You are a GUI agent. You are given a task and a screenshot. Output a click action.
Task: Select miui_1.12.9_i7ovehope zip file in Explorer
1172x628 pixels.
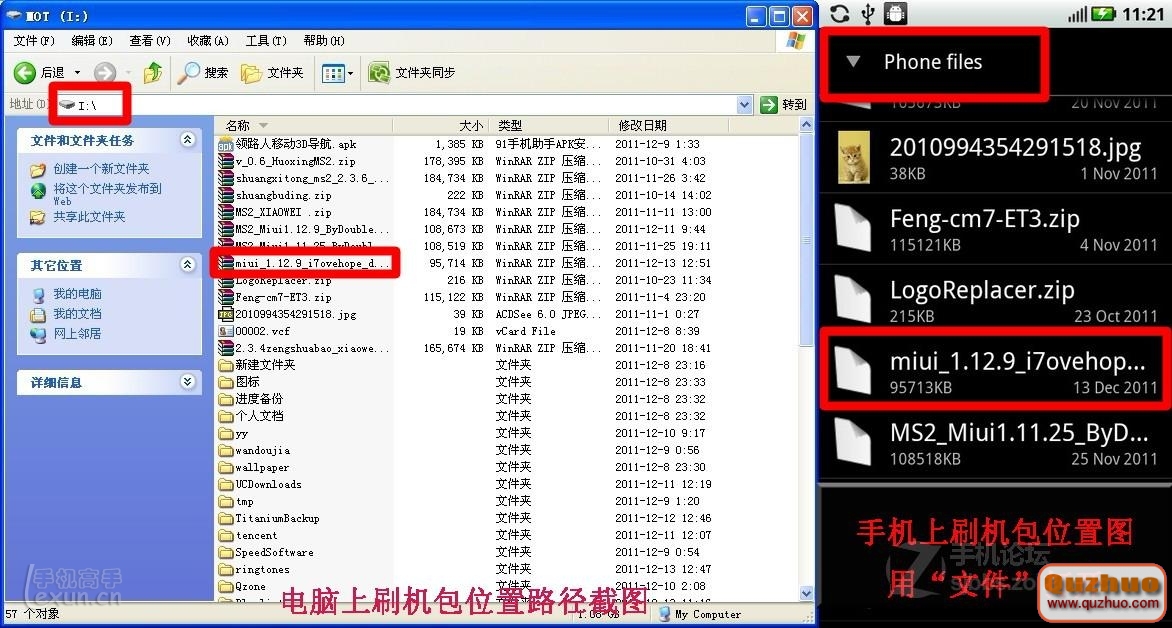304,263
